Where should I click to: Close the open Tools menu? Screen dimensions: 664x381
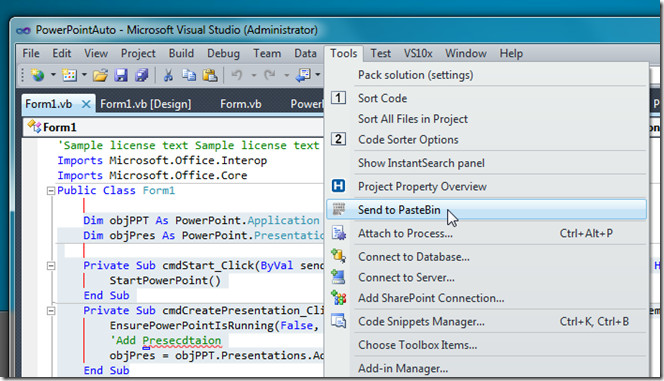(343, 53)
